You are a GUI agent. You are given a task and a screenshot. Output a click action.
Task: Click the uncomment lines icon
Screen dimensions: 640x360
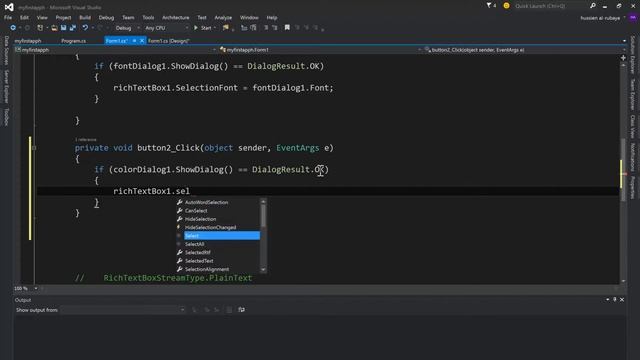[x=275, y=28]
